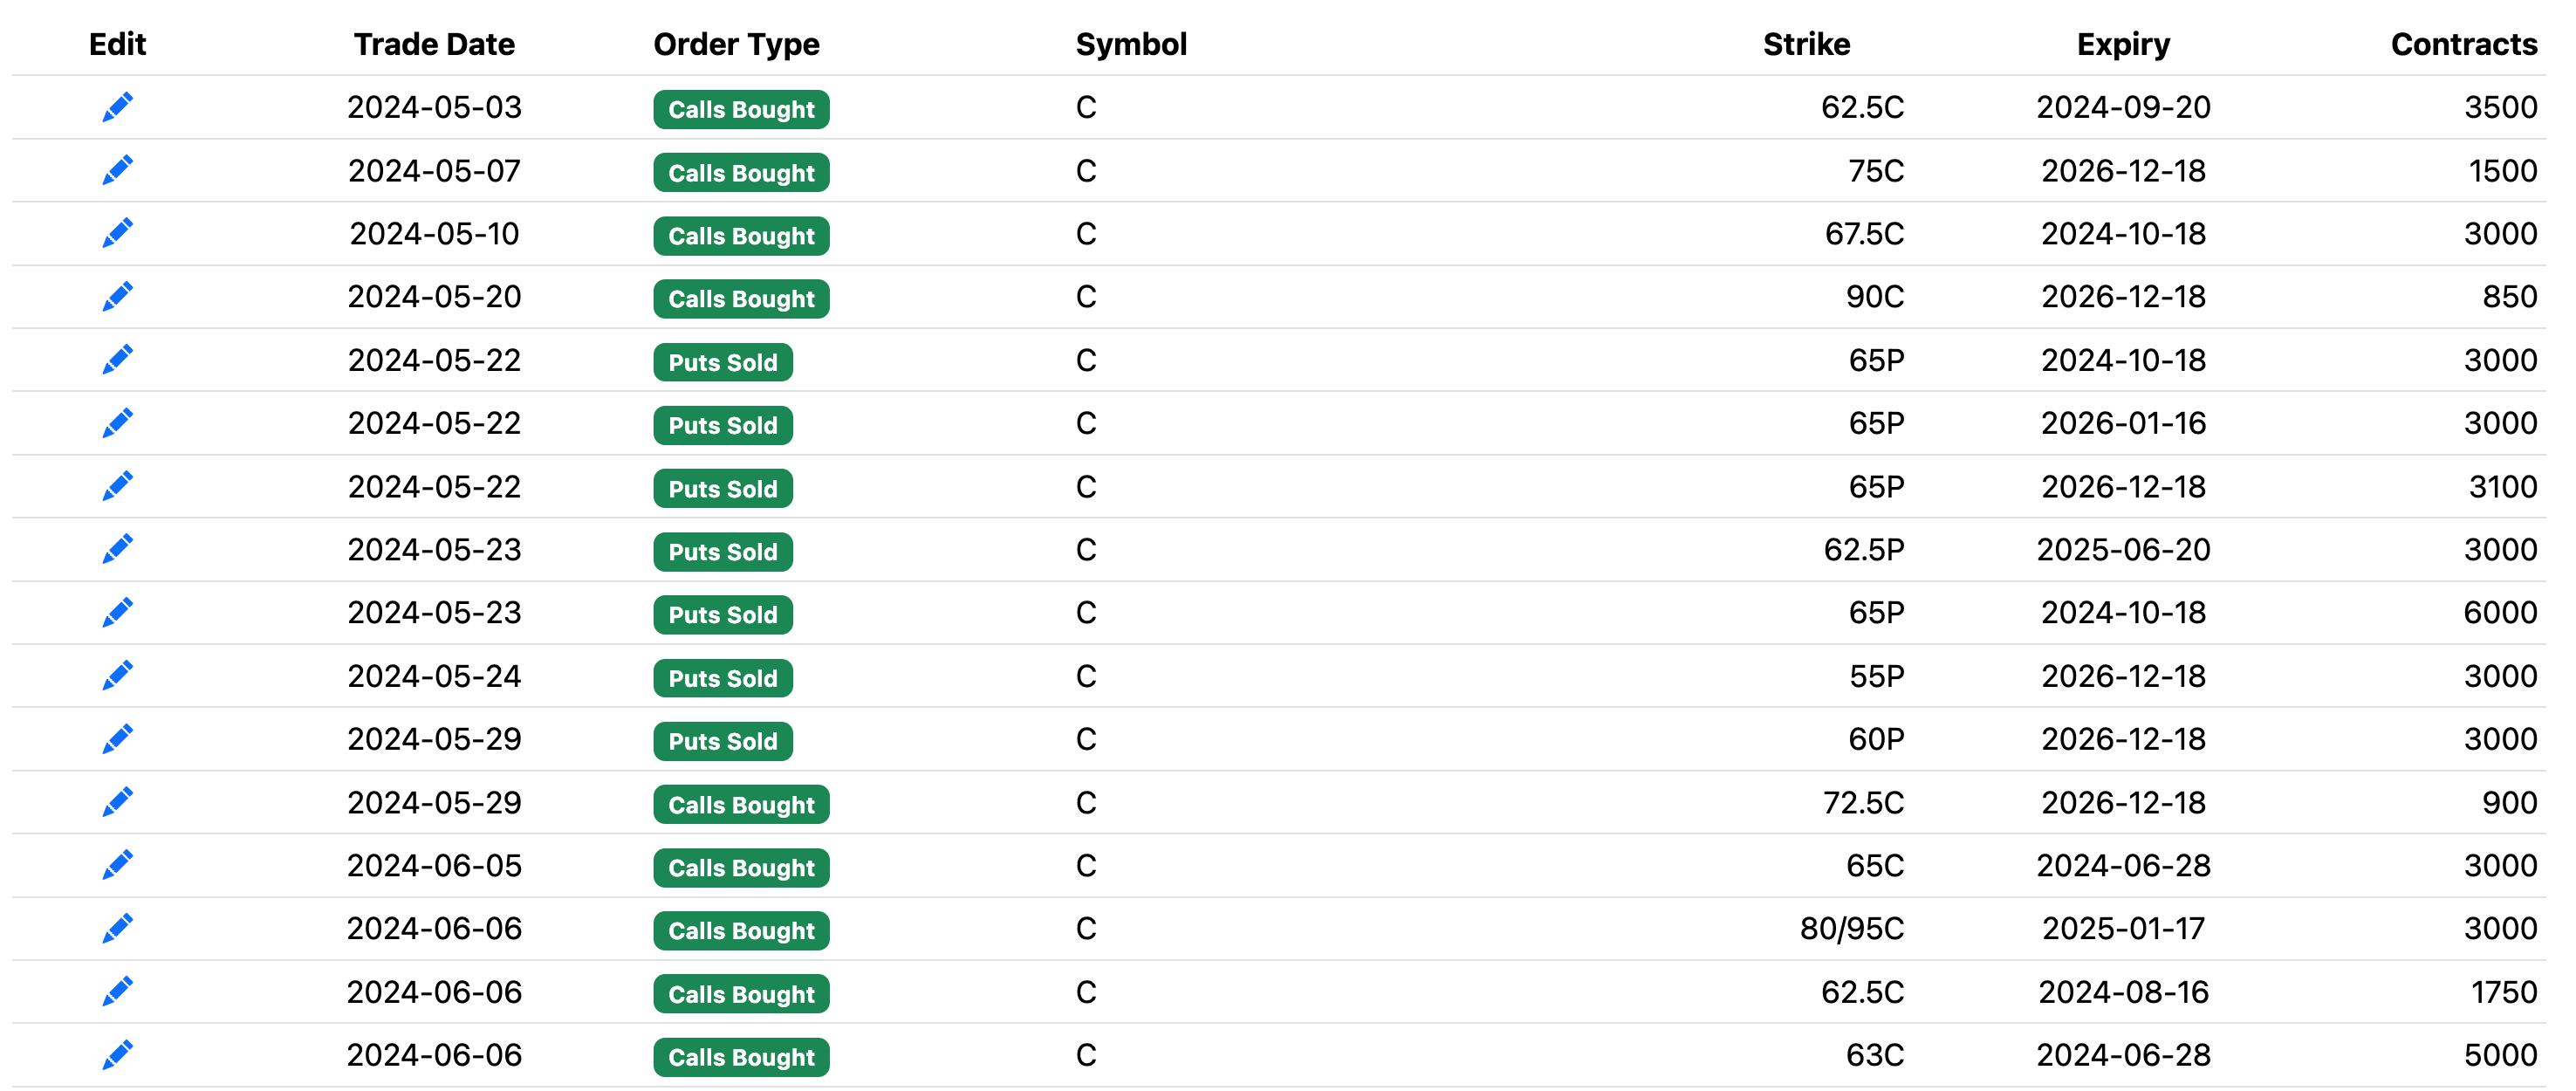Edit the 67.5C 2024-10-18 trade row
This screenshot has height=1091, width=2576.
pyautogui.click(x=117, y=233)
